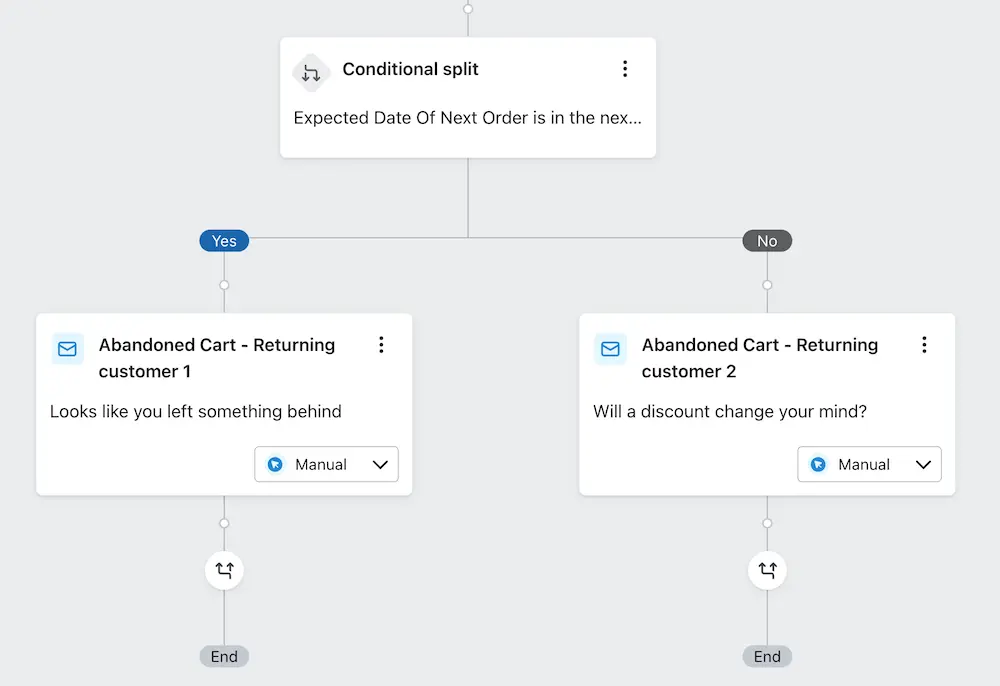
Task: Select "Will a discount change your mind?" text
Action: pos(730,411)
